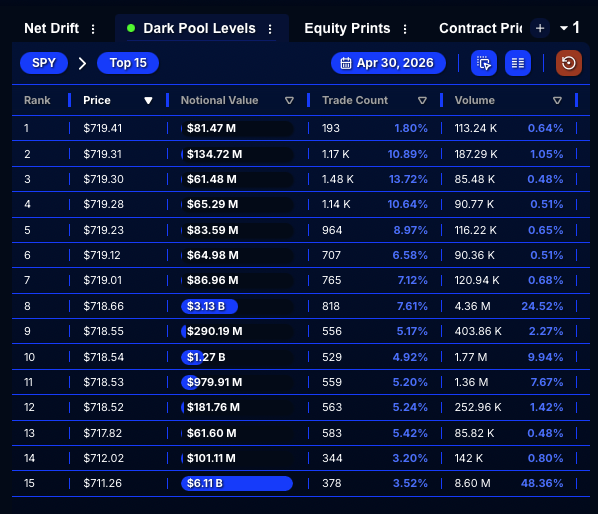Sort by Price using the filled arrow
The image size is (598, 514).
point(148,100)
